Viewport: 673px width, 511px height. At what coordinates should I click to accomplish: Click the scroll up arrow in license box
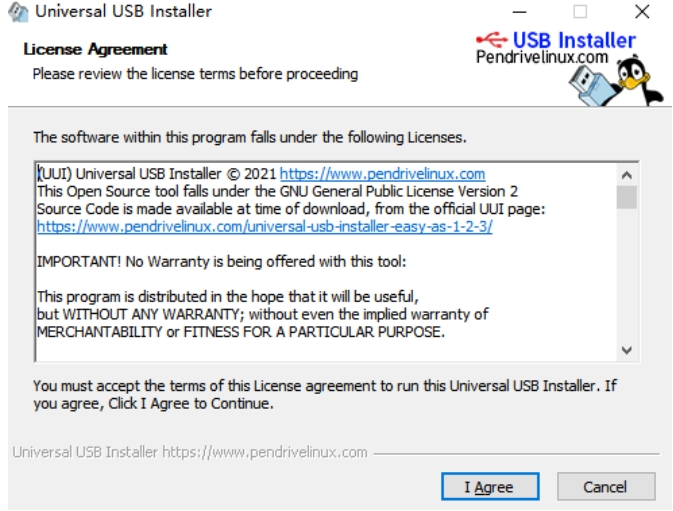click(627, 175)
